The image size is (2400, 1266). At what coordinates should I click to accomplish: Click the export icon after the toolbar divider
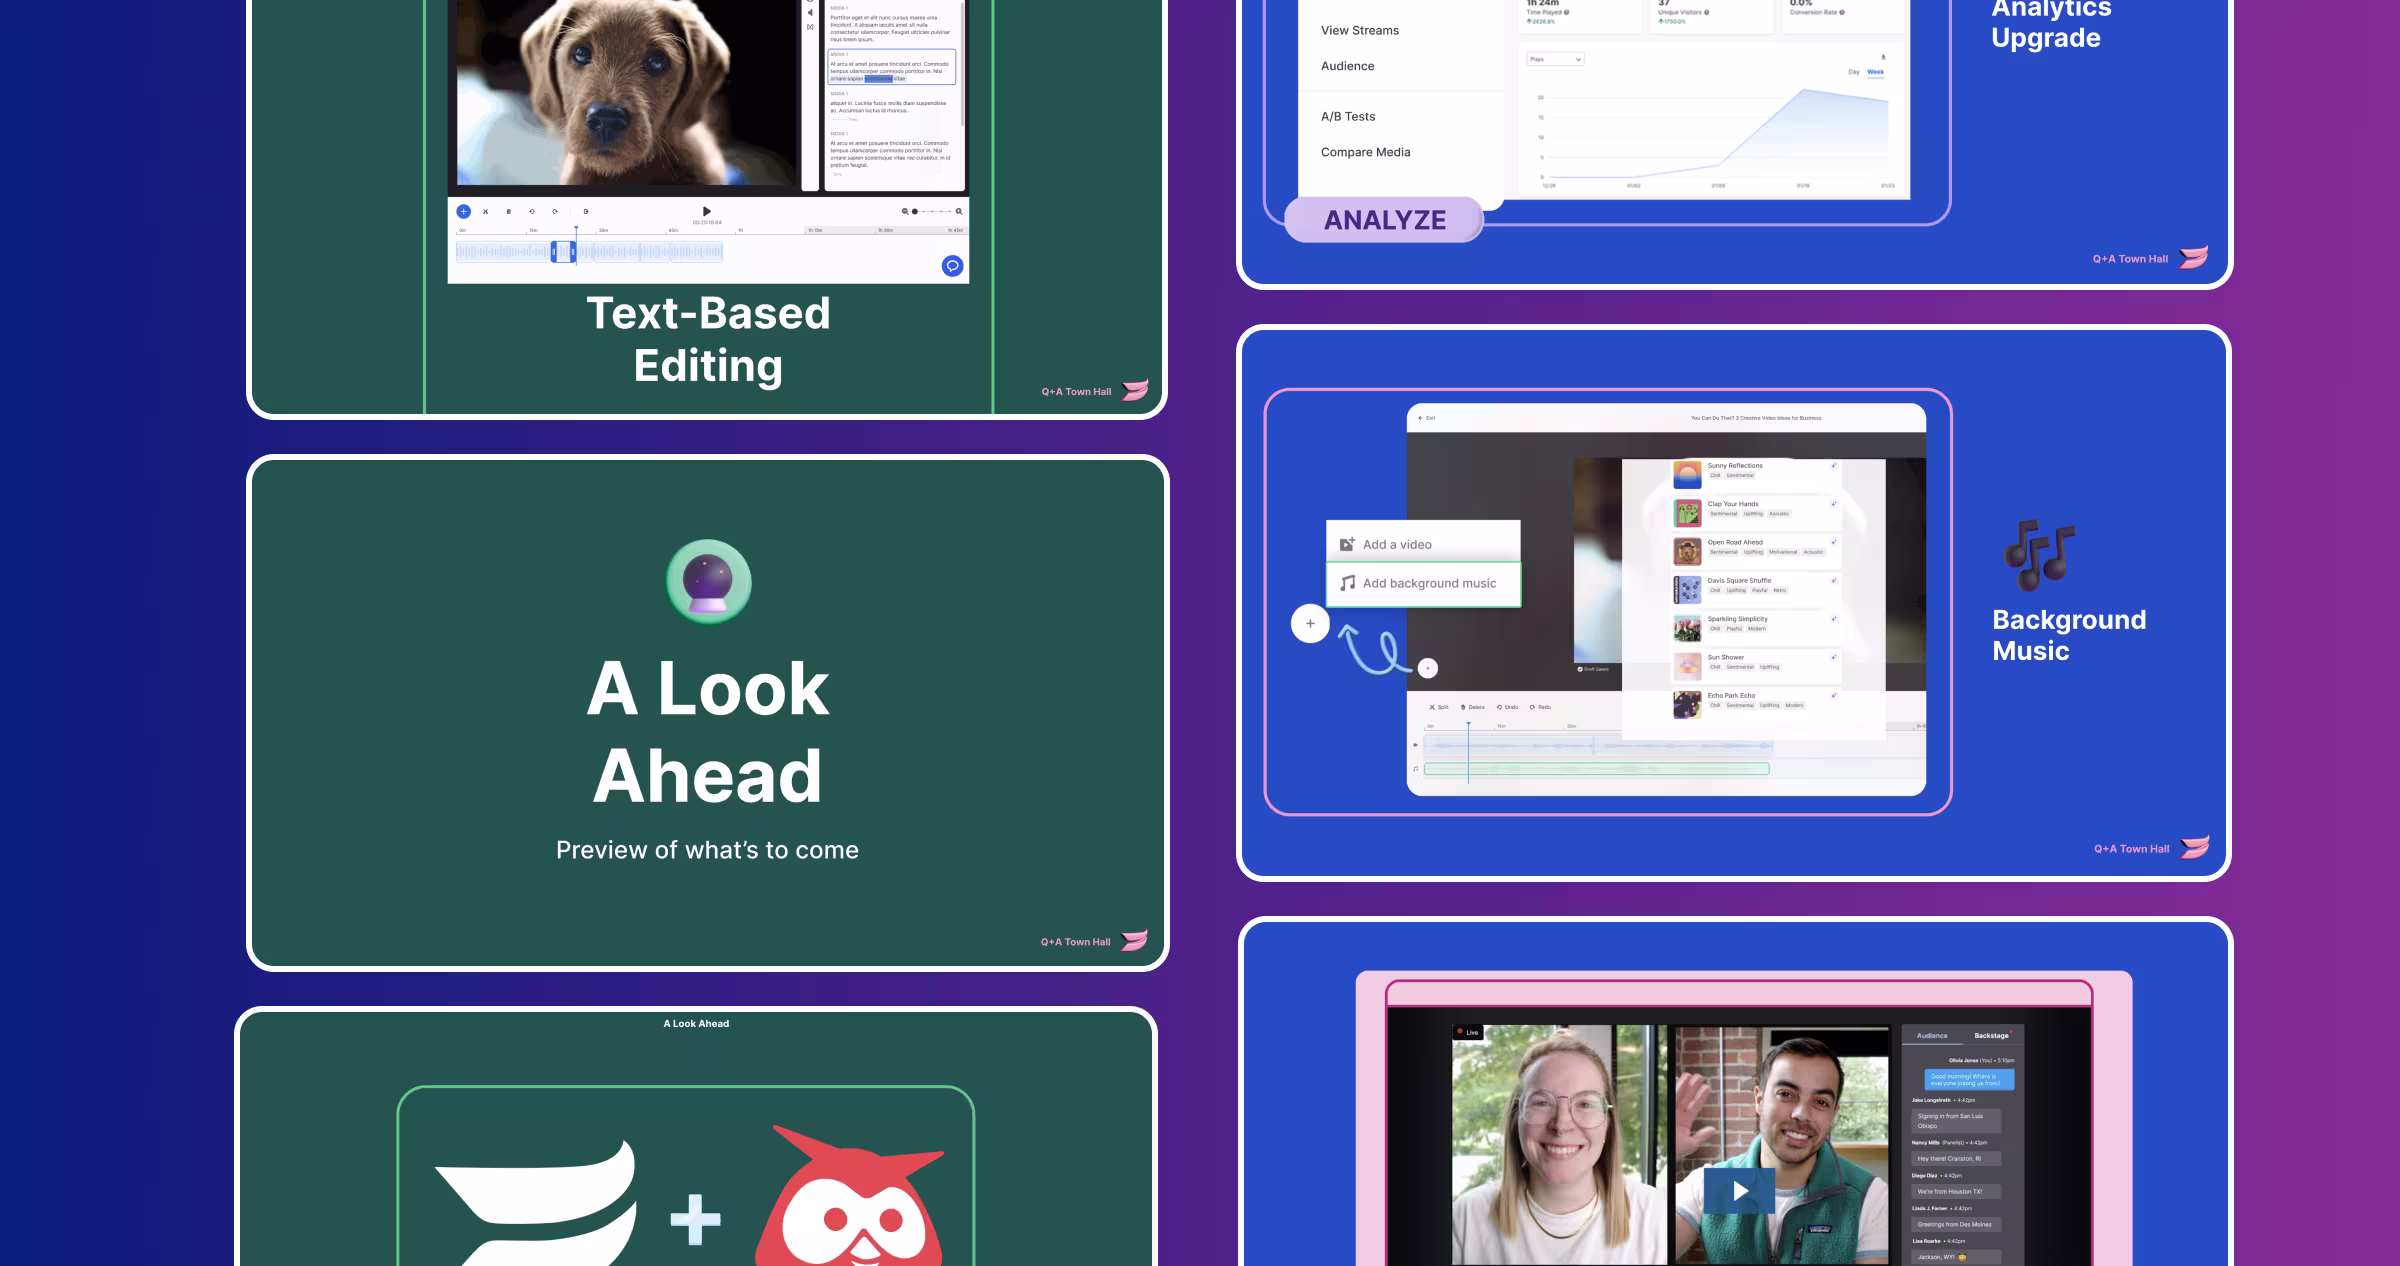click(586, 211)
